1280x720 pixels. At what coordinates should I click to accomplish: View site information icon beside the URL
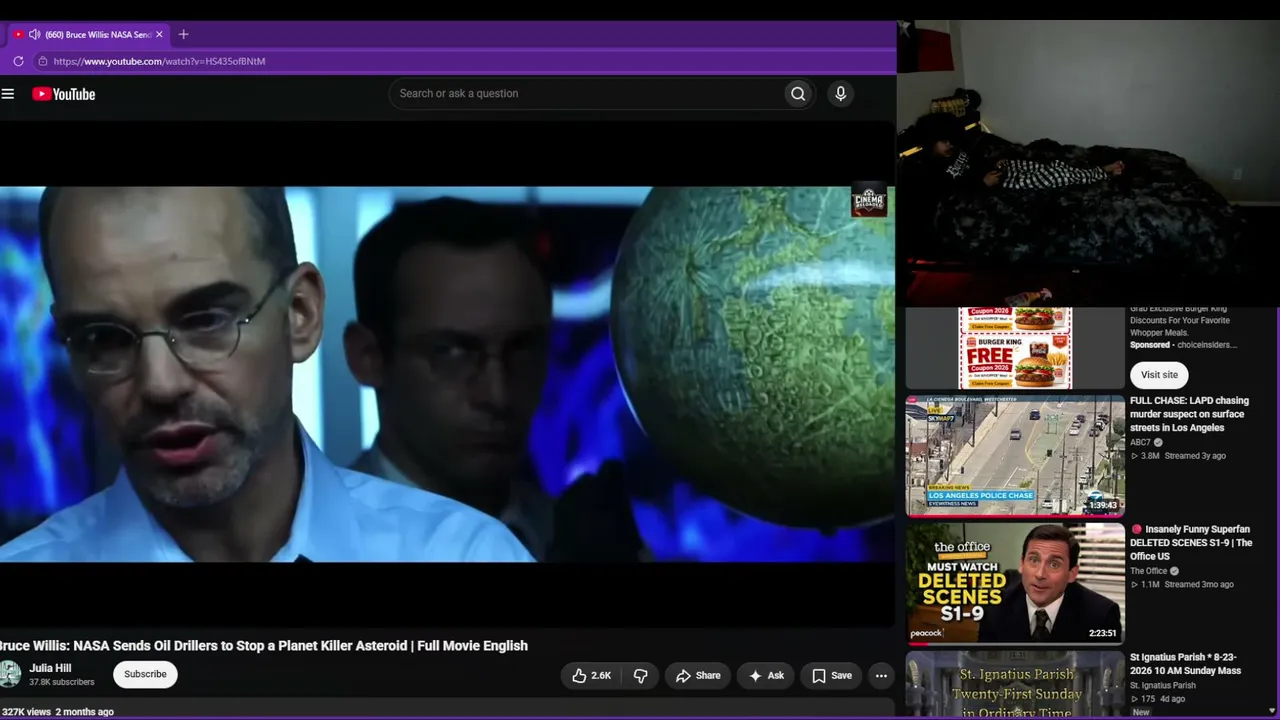(x=42, y=61)
